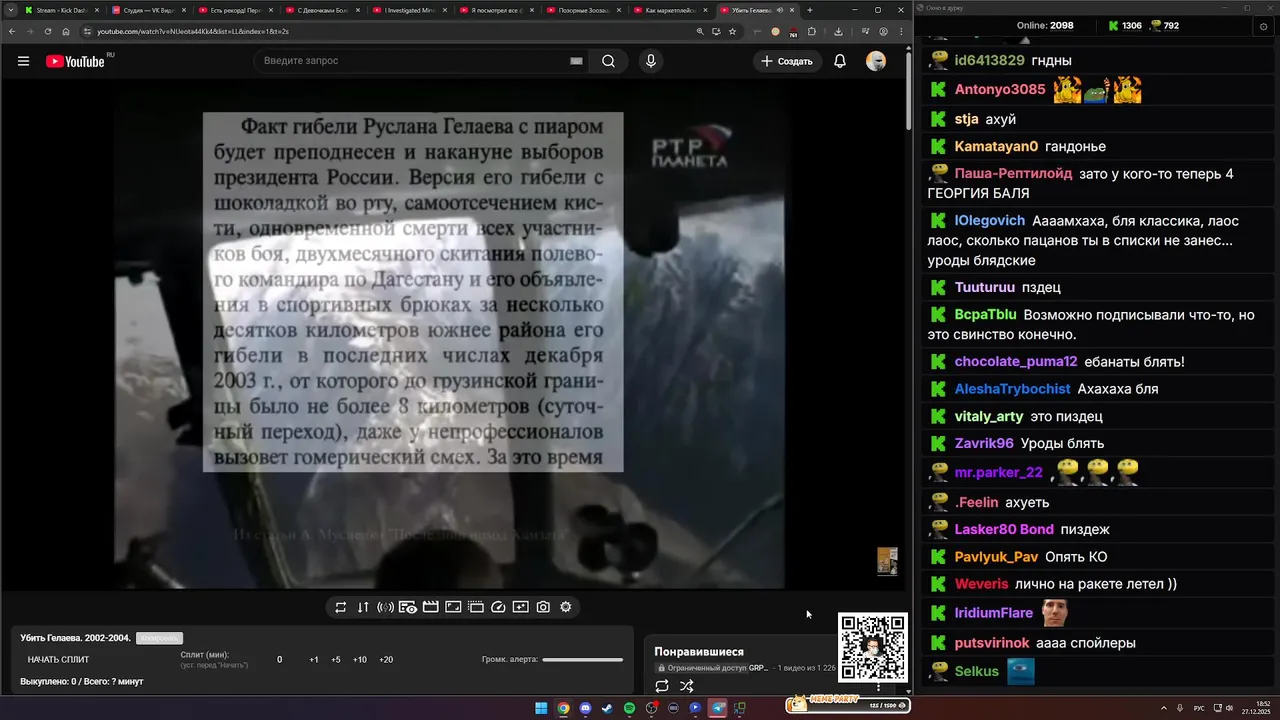Bookmark the page with the star icon
This screenshot has height=720, width=1280.
(733, 31)
